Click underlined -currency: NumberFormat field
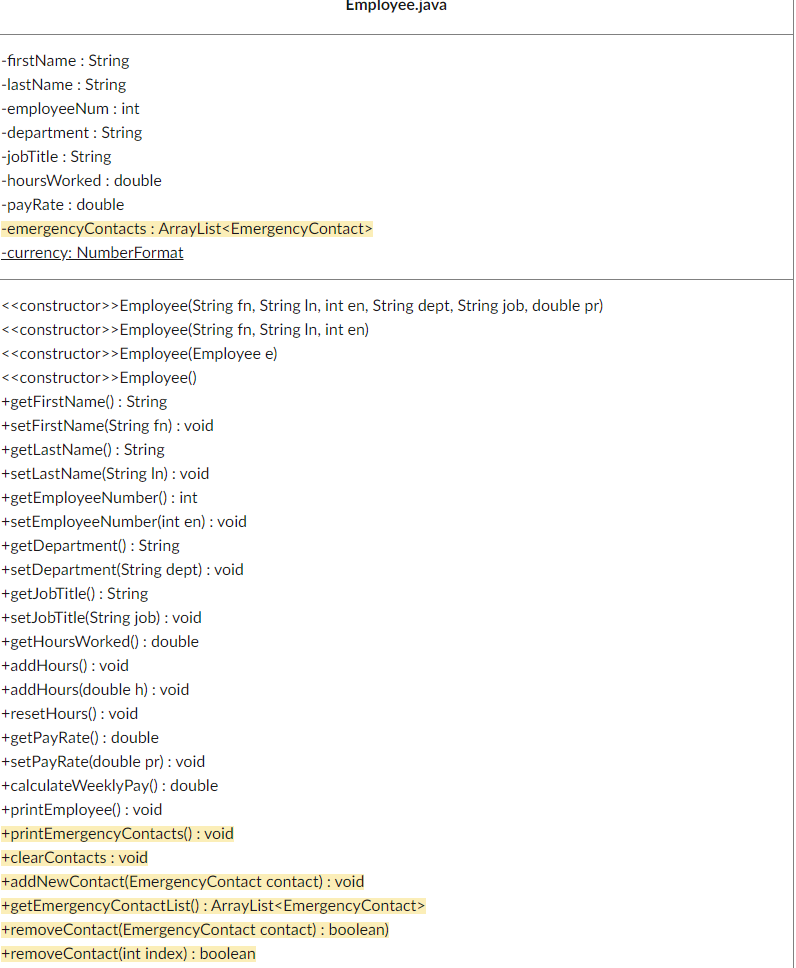Viewport: 796px width, 968px height. 93,253
